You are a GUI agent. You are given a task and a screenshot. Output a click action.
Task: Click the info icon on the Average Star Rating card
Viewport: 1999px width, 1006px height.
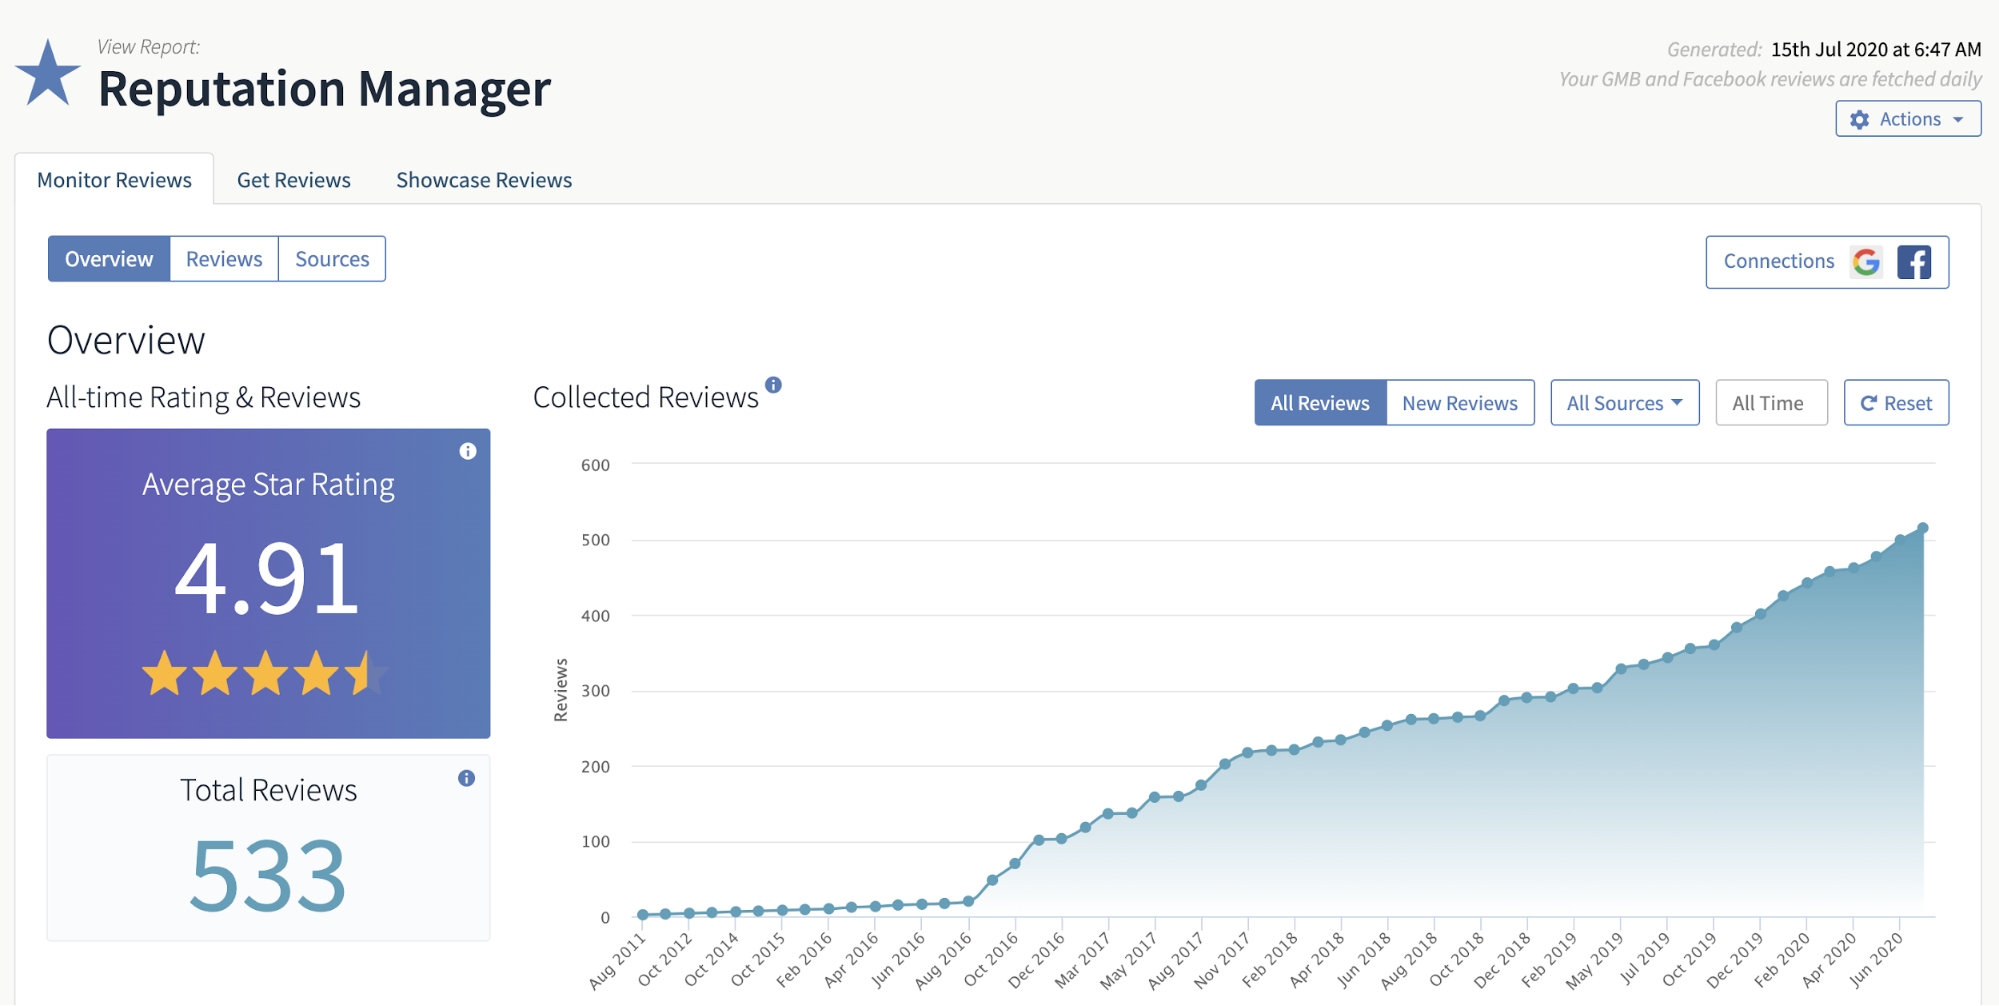[467, 451]
